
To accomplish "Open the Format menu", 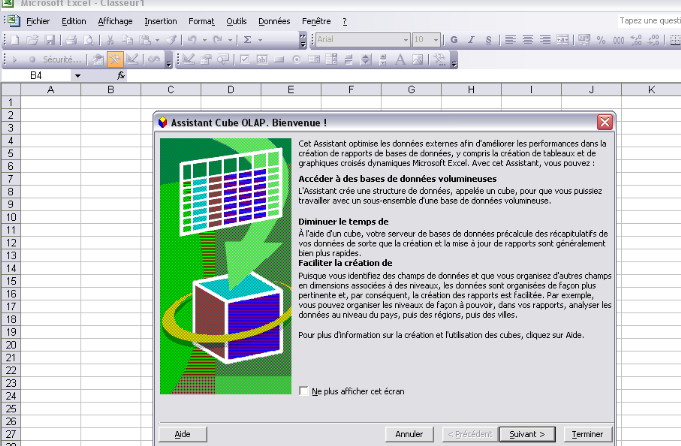I will [201, 21].
